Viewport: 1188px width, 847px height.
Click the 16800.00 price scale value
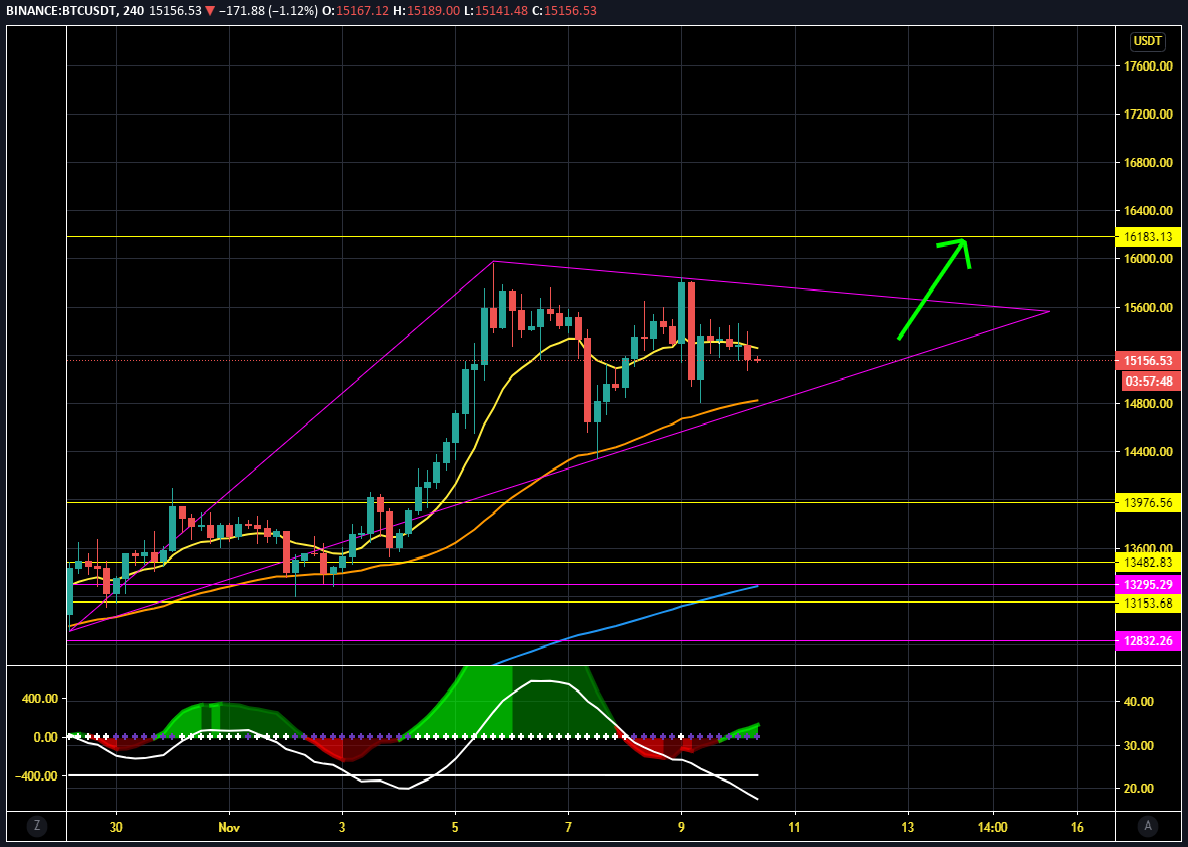(x=1149, y=163)
